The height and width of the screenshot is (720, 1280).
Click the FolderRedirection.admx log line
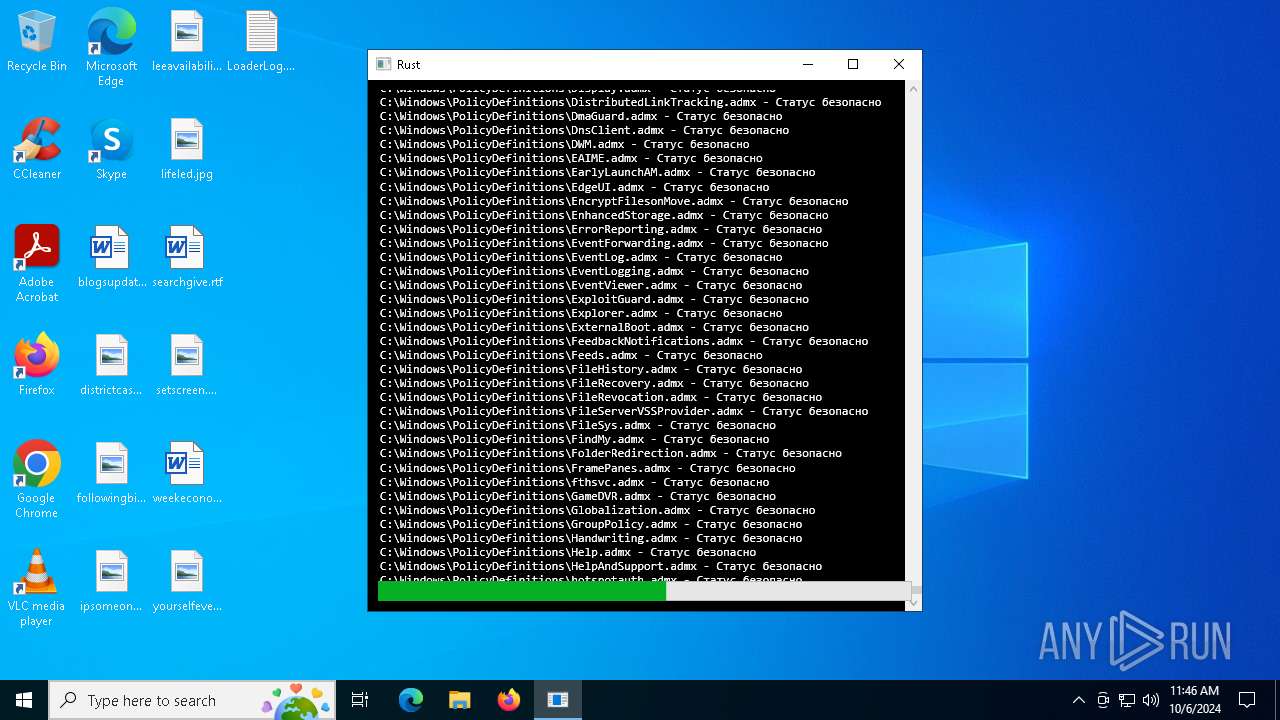click(610, 453)
